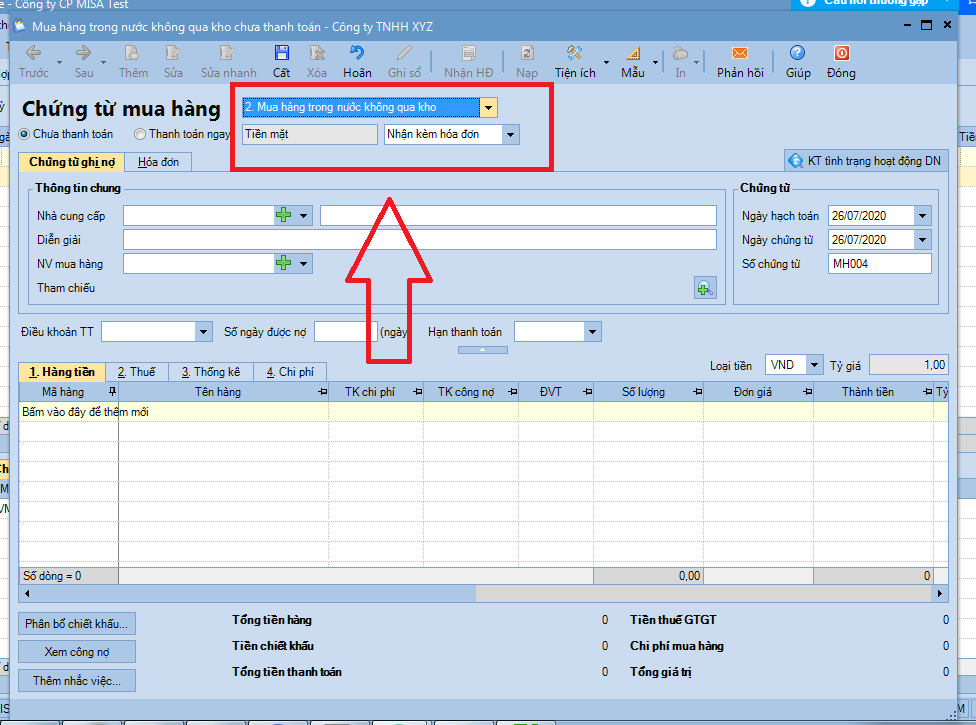Select Chưa thanh toán radio option
This screenshot has height=725, width=976.
coord(26,134)
